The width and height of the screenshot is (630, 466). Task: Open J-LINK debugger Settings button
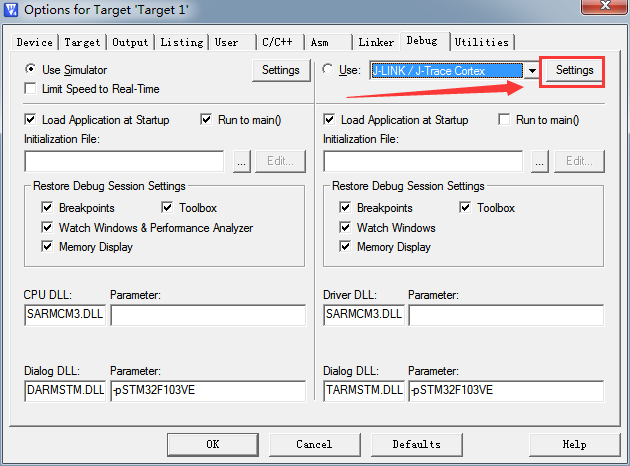tap(575, 70)
